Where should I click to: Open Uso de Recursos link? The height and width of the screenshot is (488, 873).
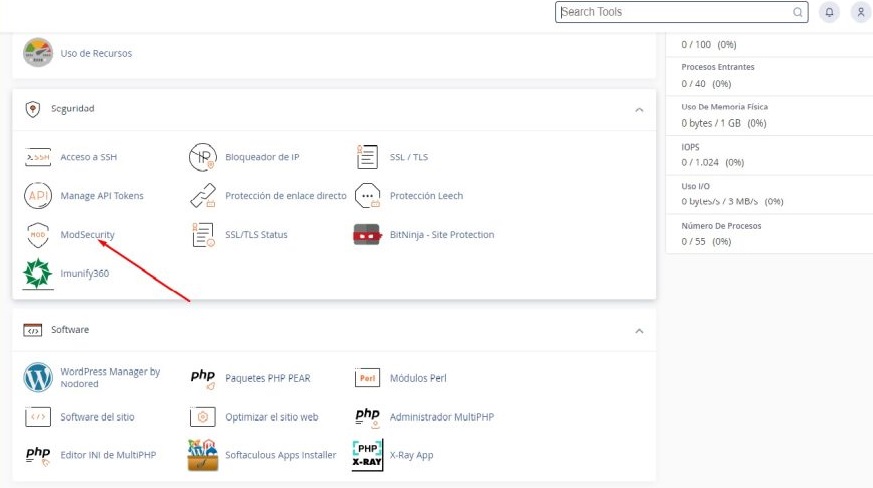pos(96,53)
